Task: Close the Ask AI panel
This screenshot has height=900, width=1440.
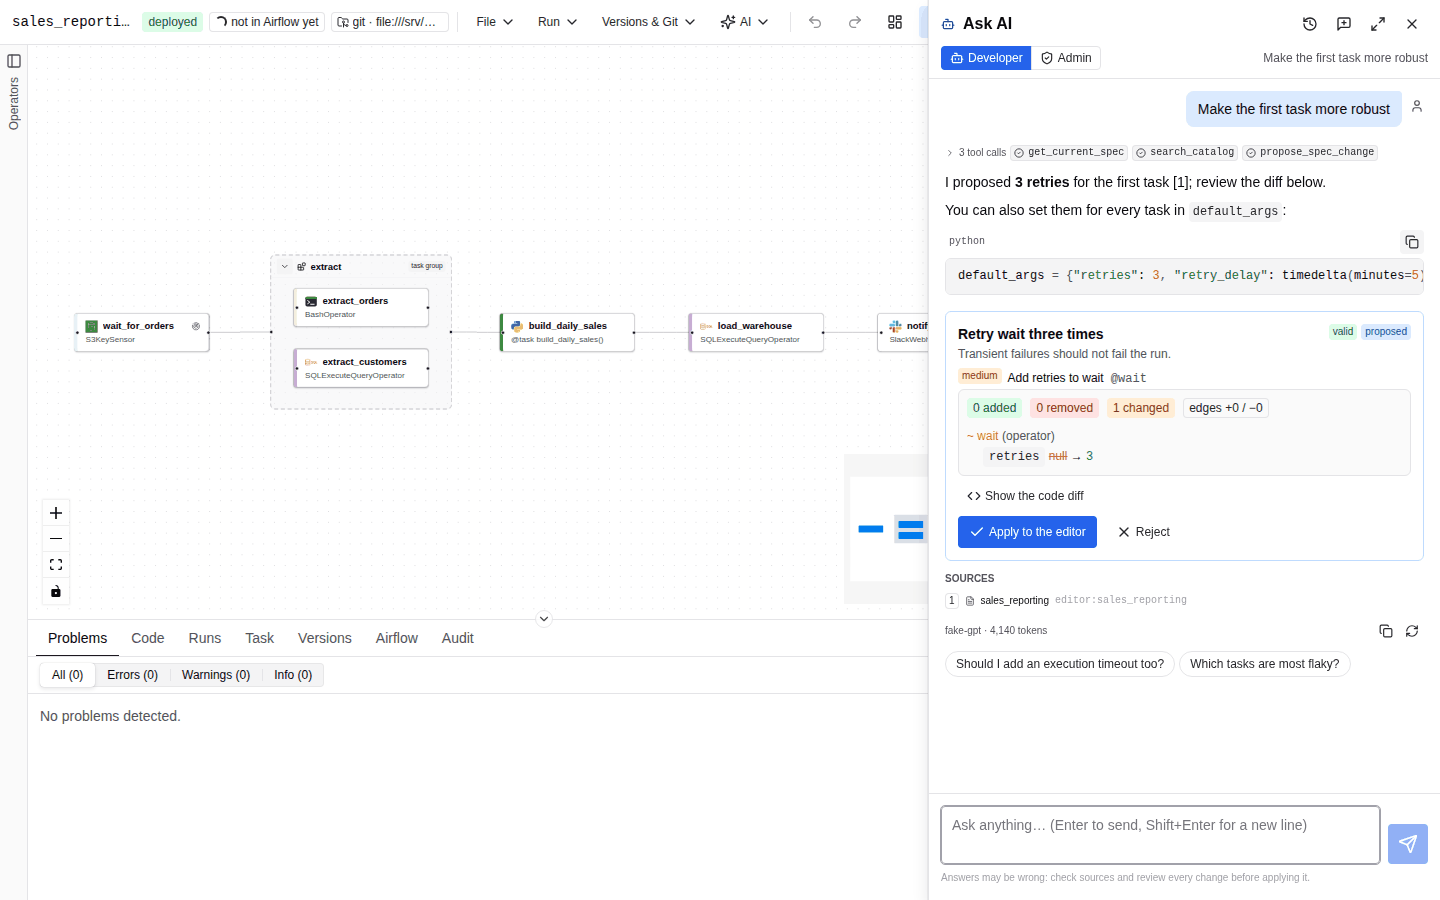Action: [x=1412, y=24]
